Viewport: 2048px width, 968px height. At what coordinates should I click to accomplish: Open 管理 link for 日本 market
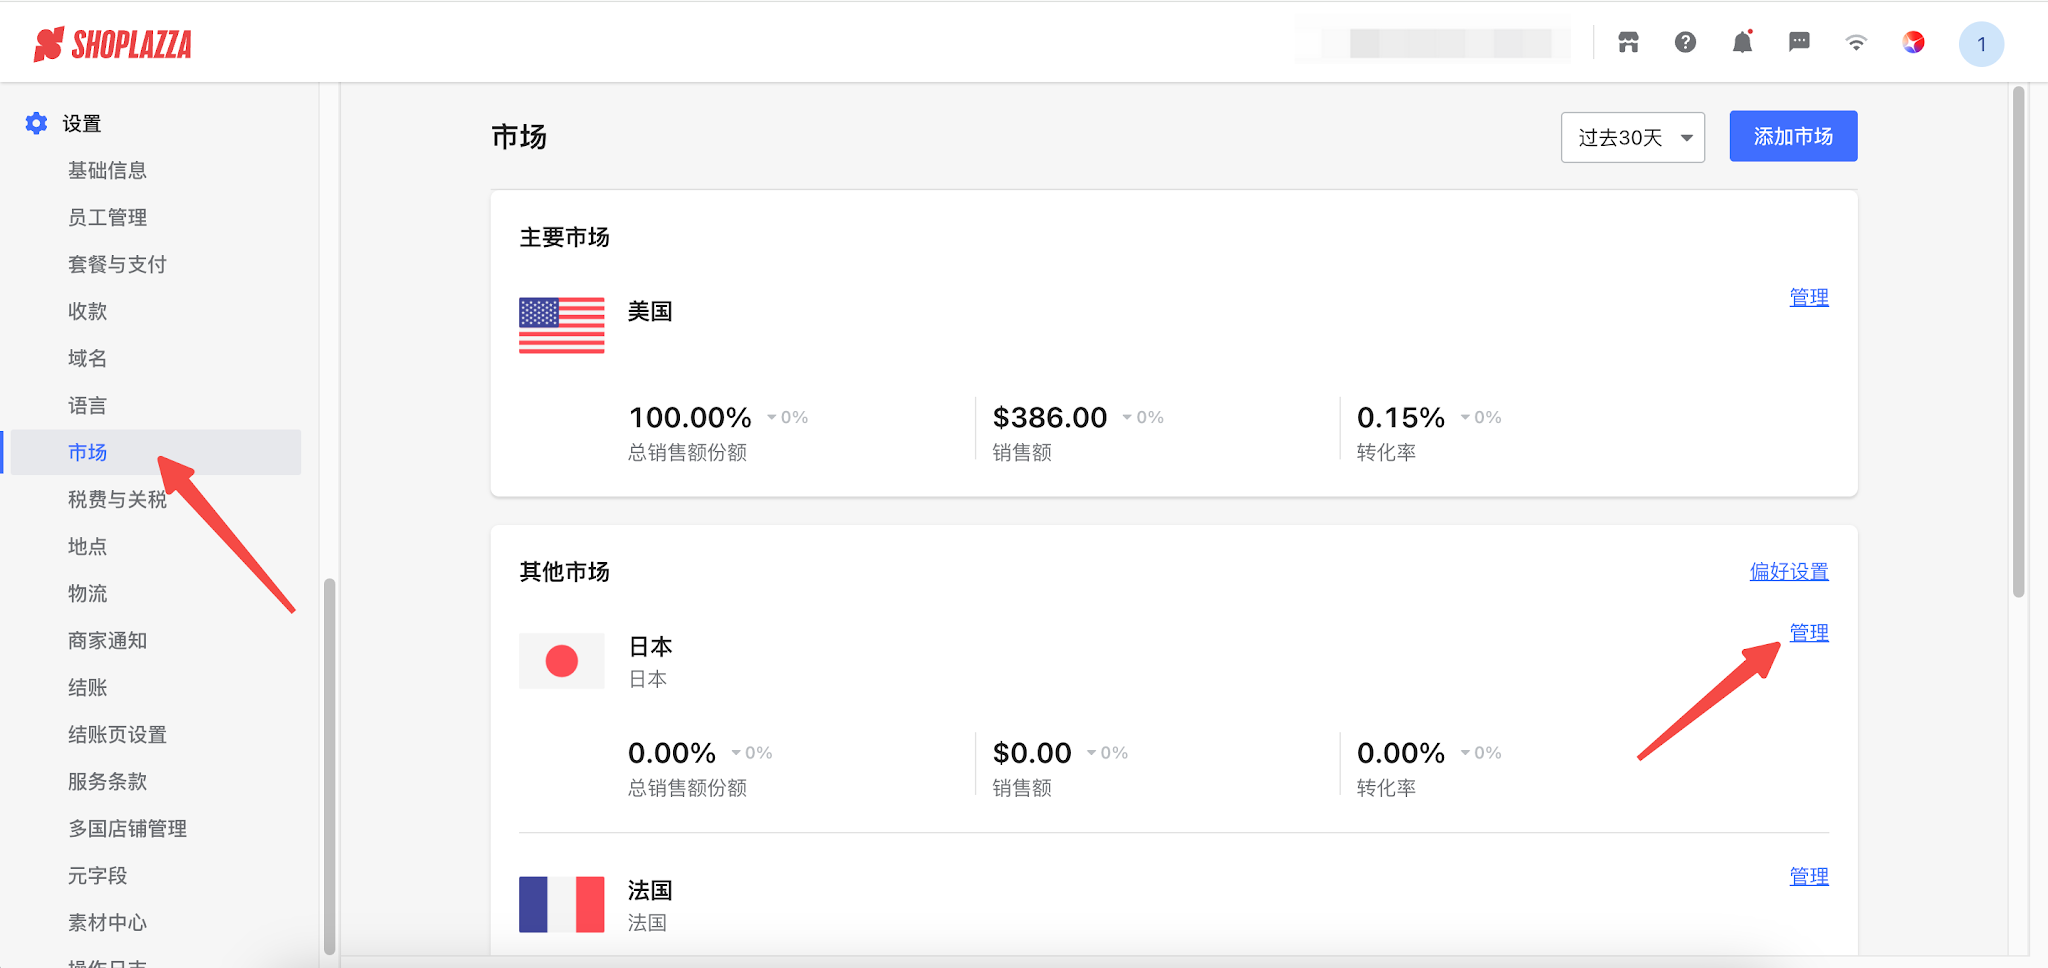click(1808, 632)
